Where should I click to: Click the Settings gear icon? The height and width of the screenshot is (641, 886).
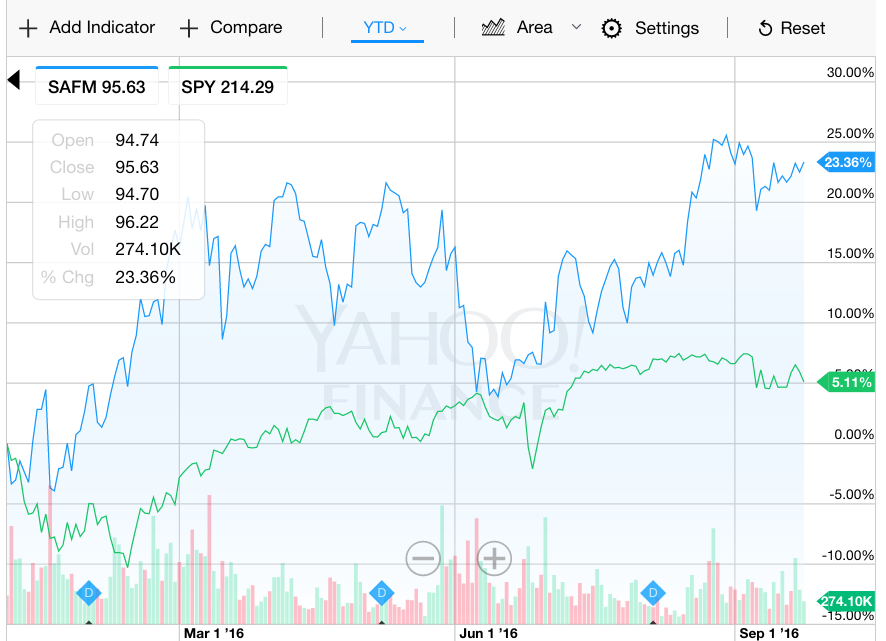tap(612, 28)
